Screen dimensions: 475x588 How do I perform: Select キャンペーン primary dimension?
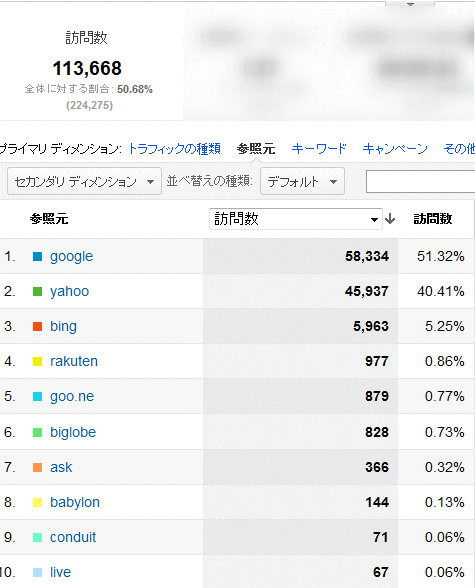[x=395, y=149]
